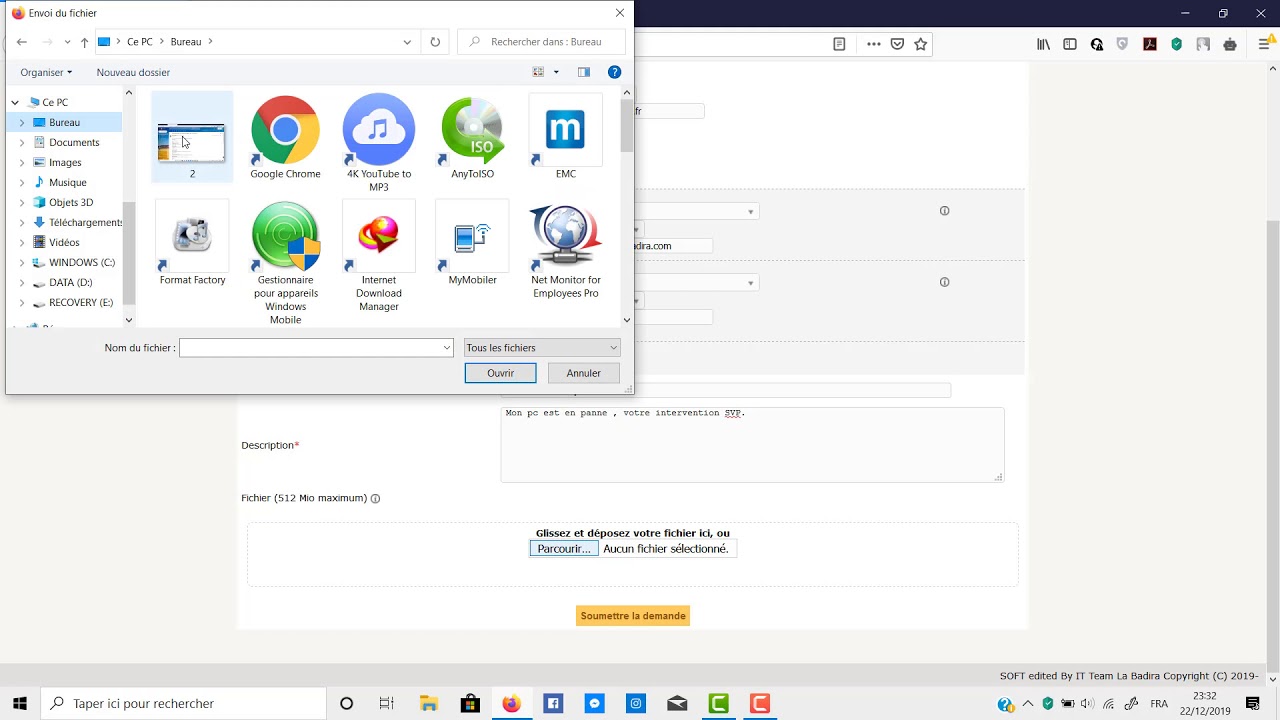Click the taskbar search box
Screen dimensions: 1280x720
(184, 703)
